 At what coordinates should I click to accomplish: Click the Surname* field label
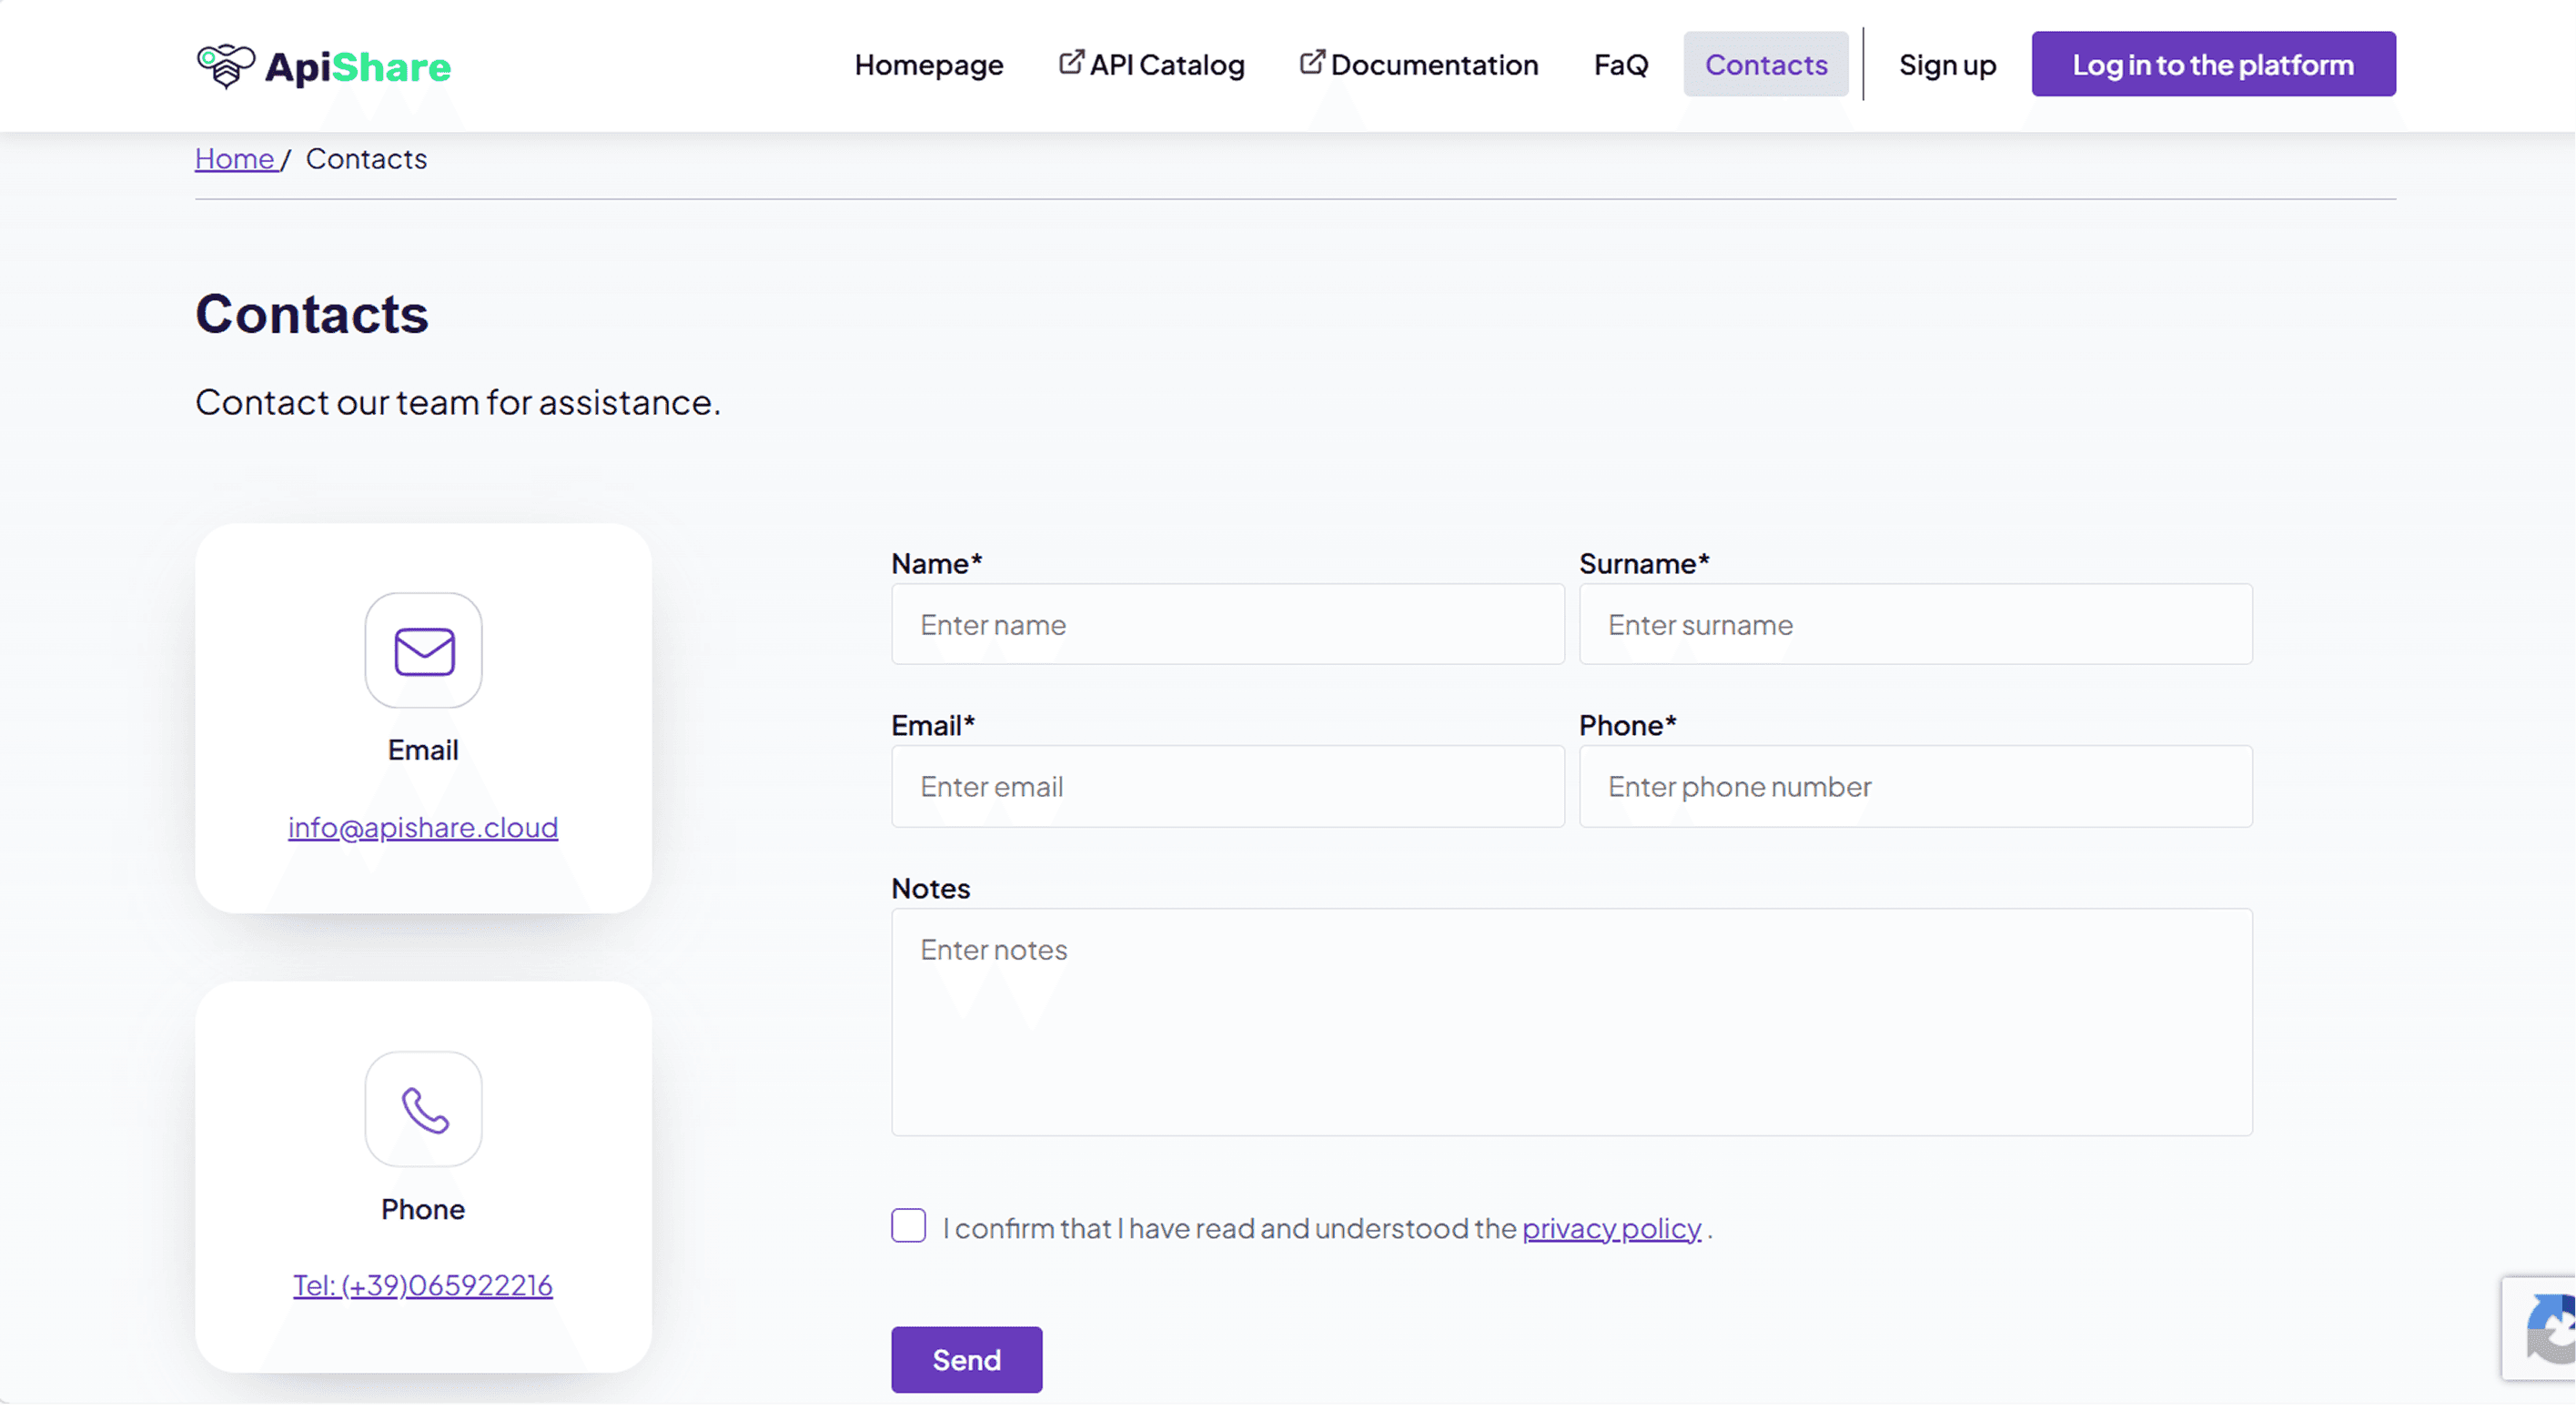[1644, 564]
